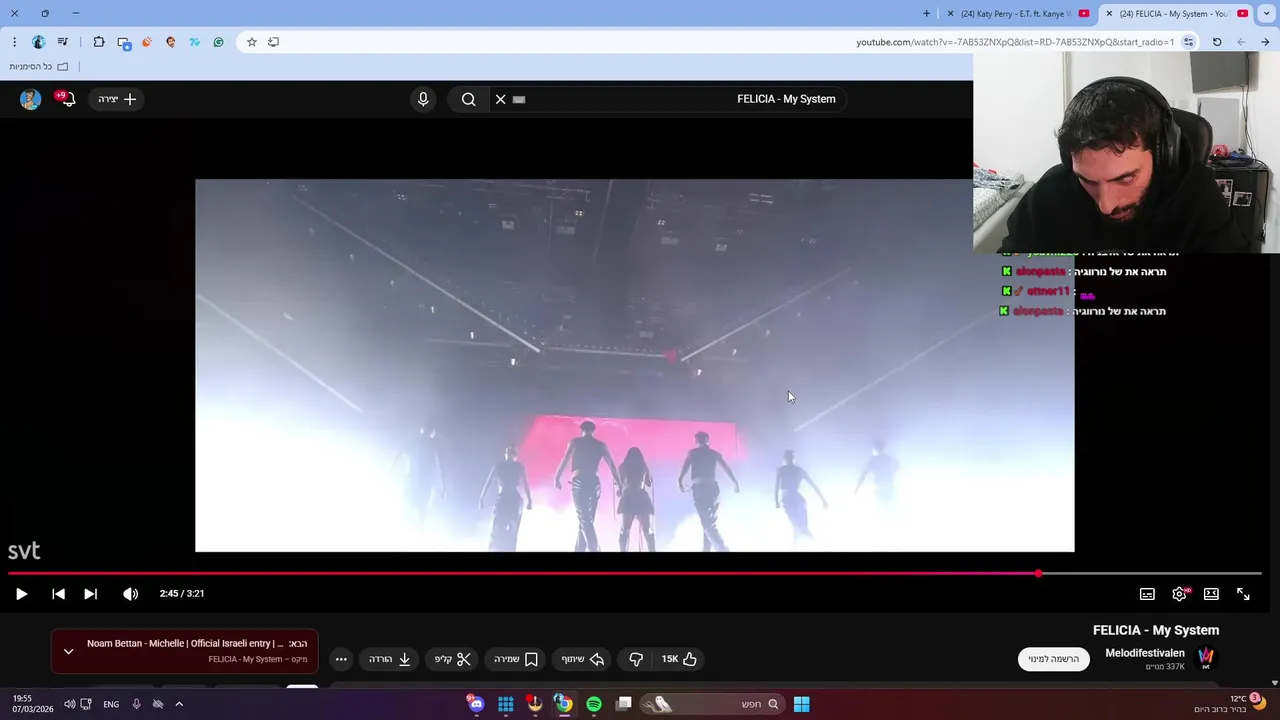Switch to theater mode view
1280x720 pixels.
(x=1211, y=594)
